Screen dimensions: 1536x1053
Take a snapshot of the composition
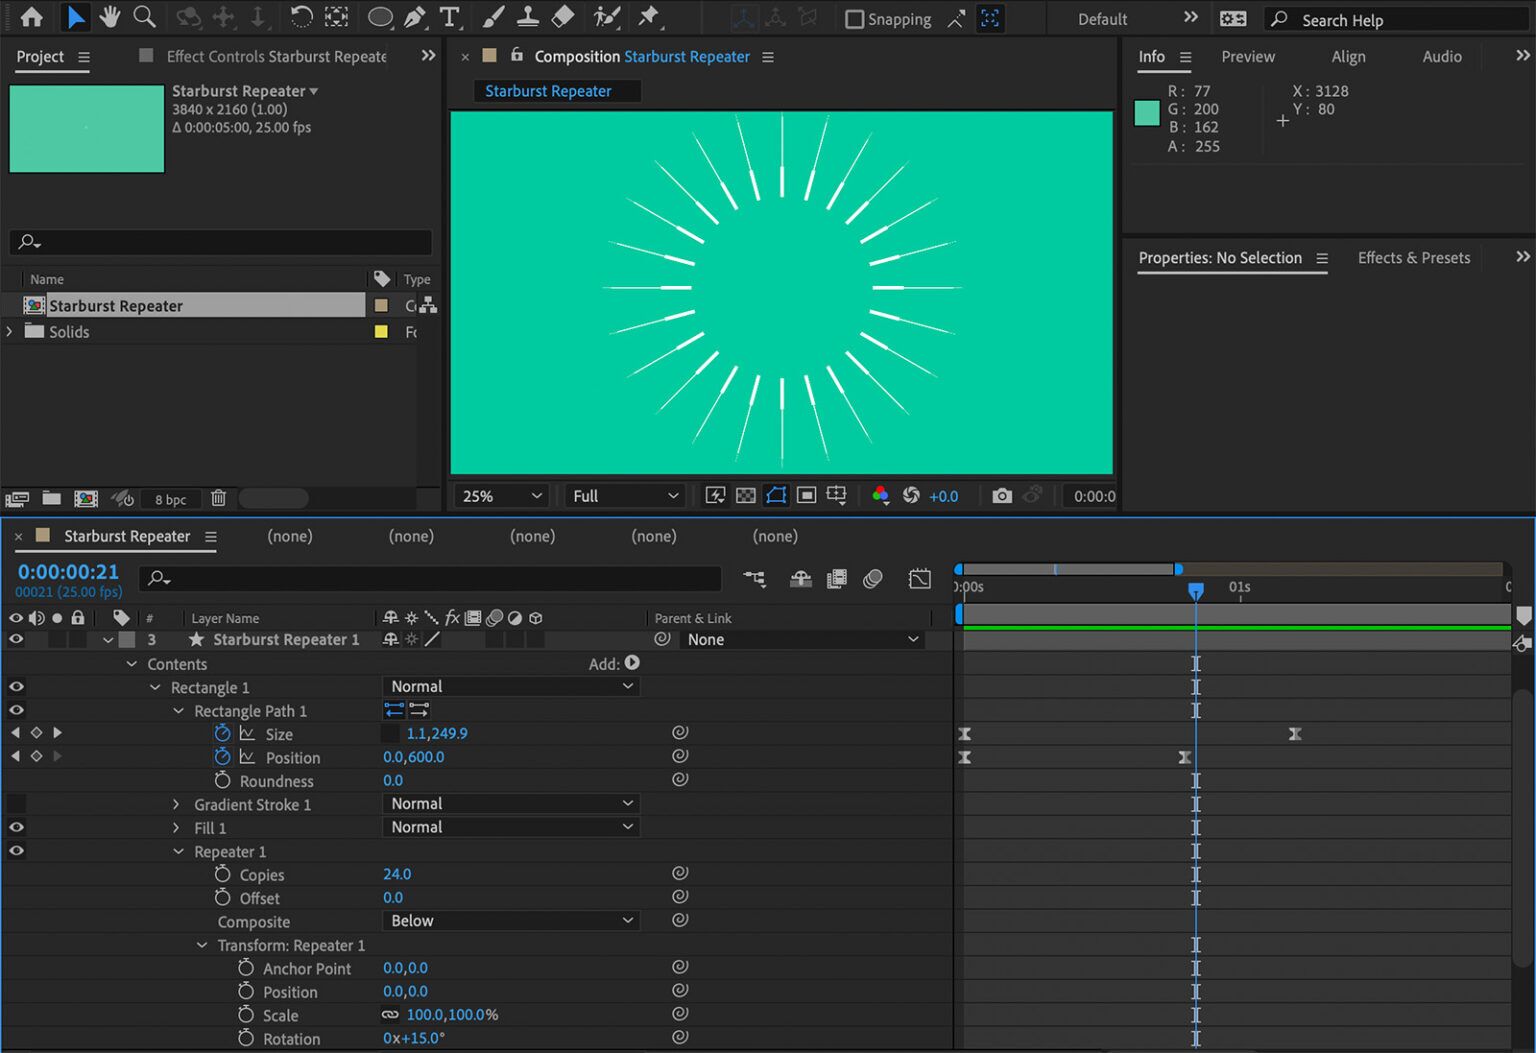[1002, 495]
